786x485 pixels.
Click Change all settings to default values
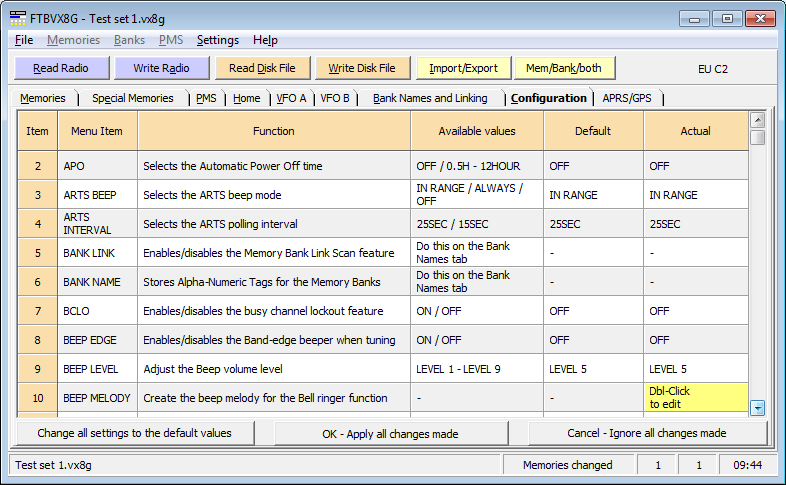tap(135, 433)
